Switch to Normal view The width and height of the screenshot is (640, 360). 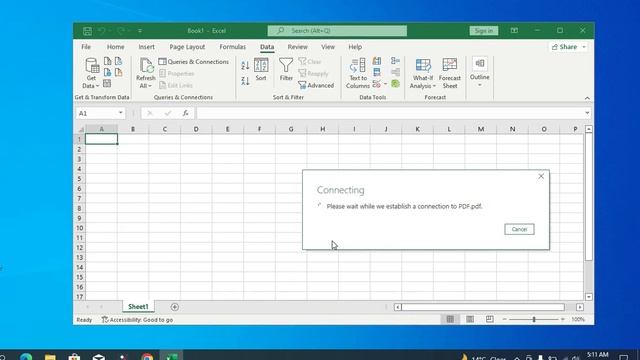(450, 319)
